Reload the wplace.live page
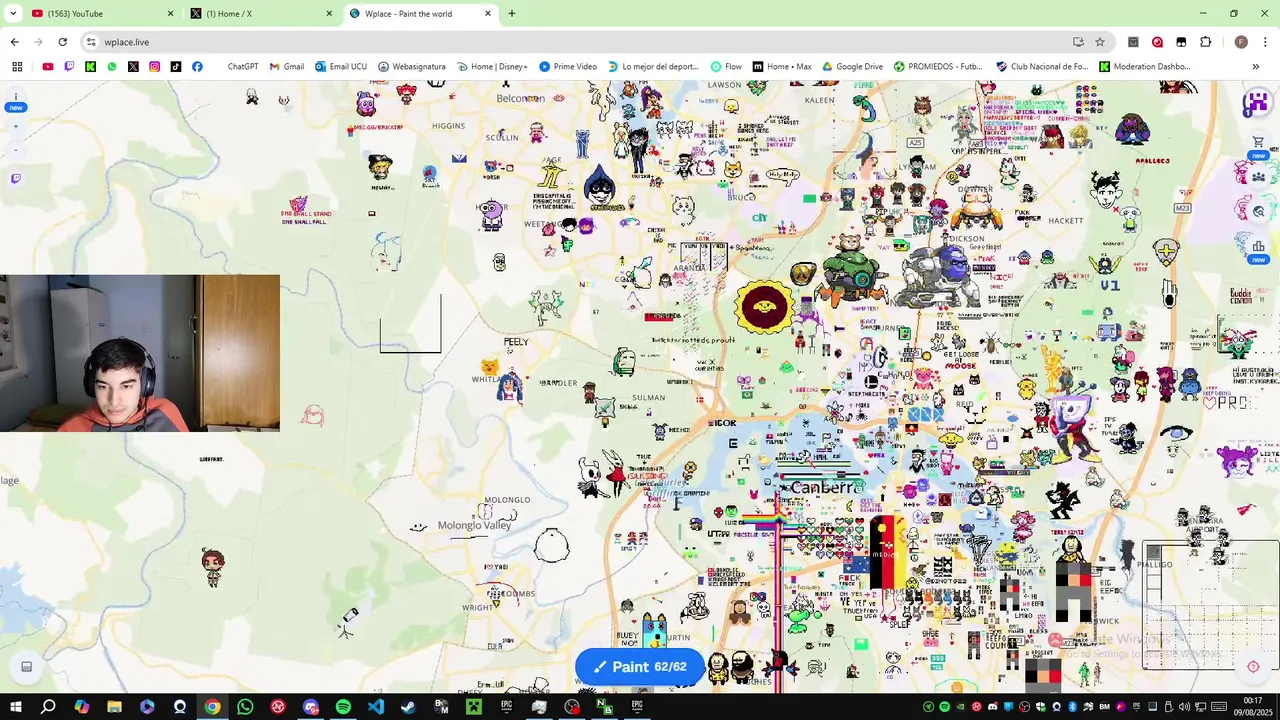The height and width of the screenshot is (720, 1280). tap(62, 42)
